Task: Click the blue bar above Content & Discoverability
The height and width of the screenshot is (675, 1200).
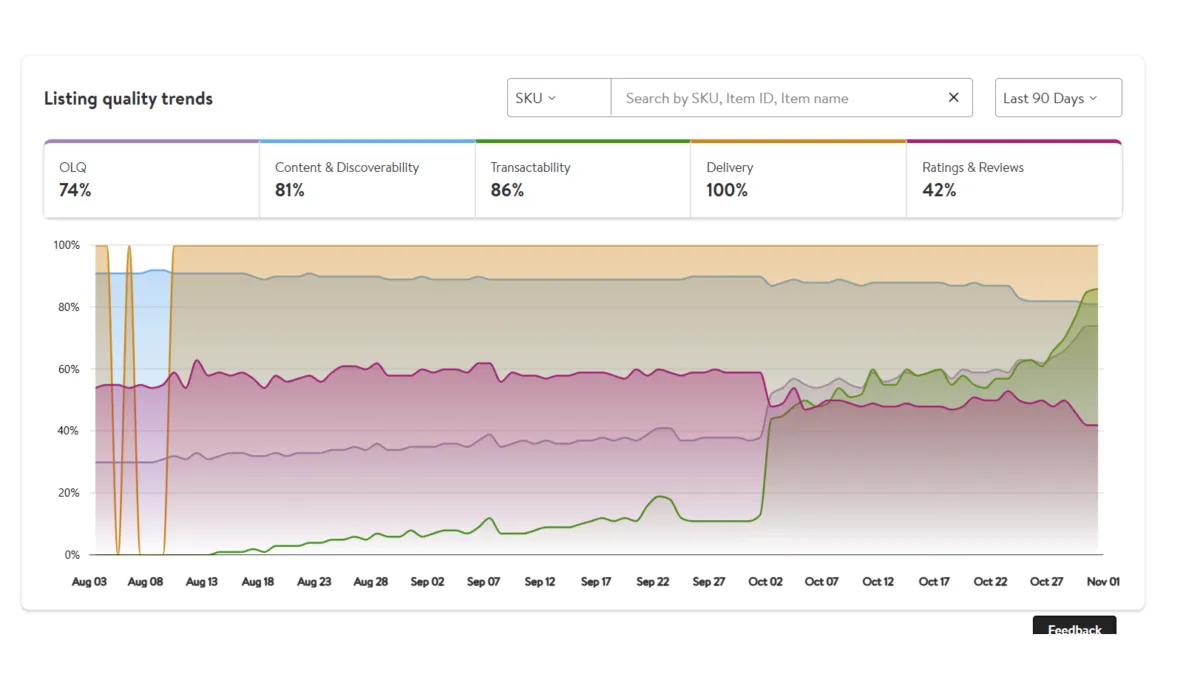Action: coord(367,142)
